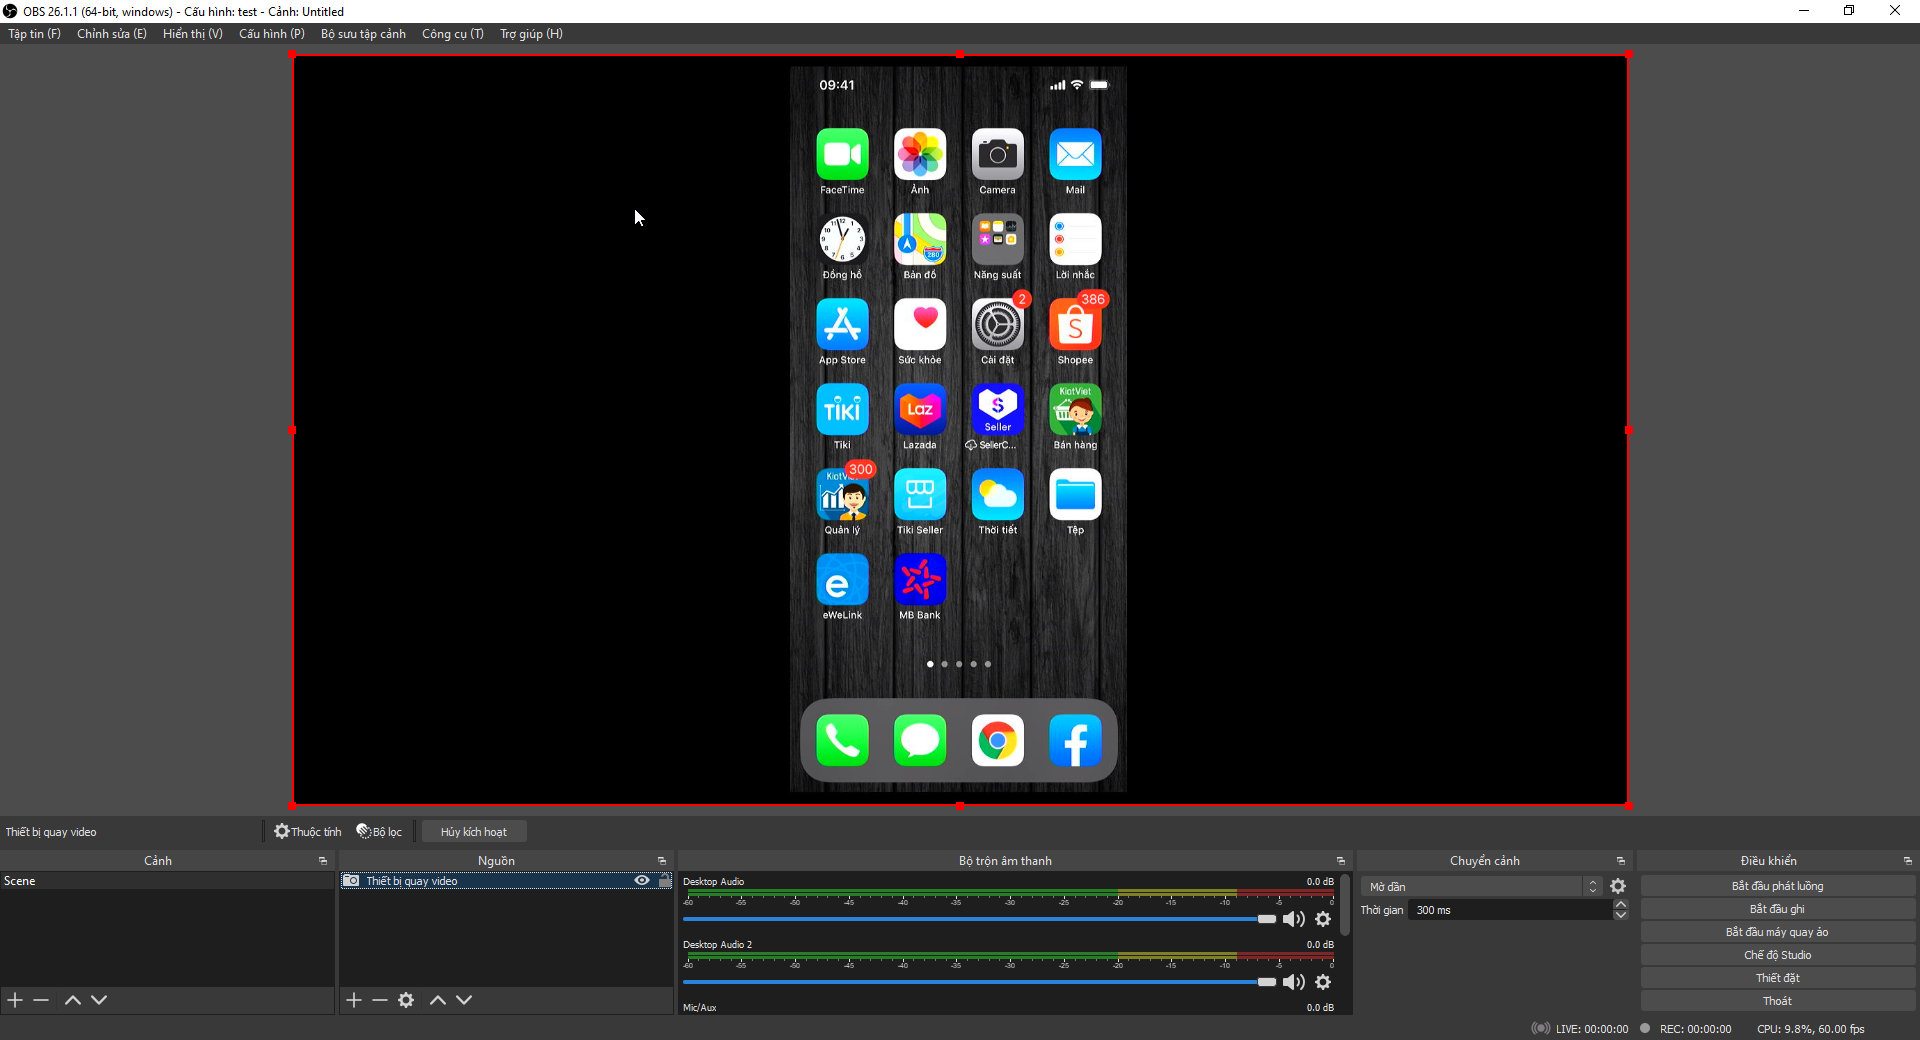Click Thoát exit button
This screenshot has height=1040, width=1920.
point(1777,1000)
